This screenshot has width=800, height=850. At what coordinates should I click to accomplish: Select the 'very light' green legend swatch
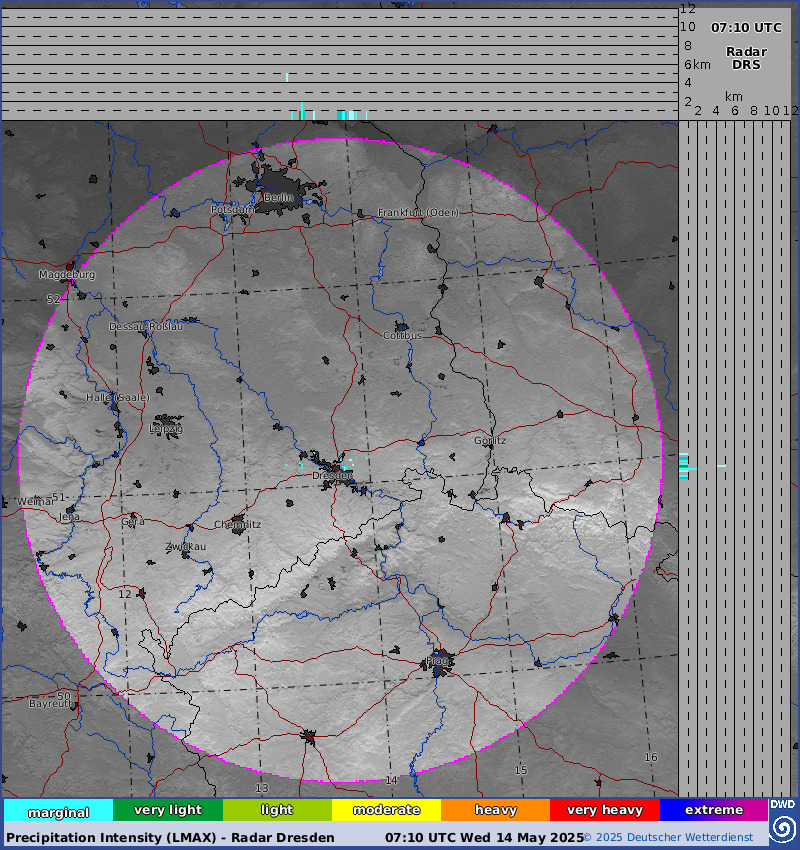click(167, 810)
